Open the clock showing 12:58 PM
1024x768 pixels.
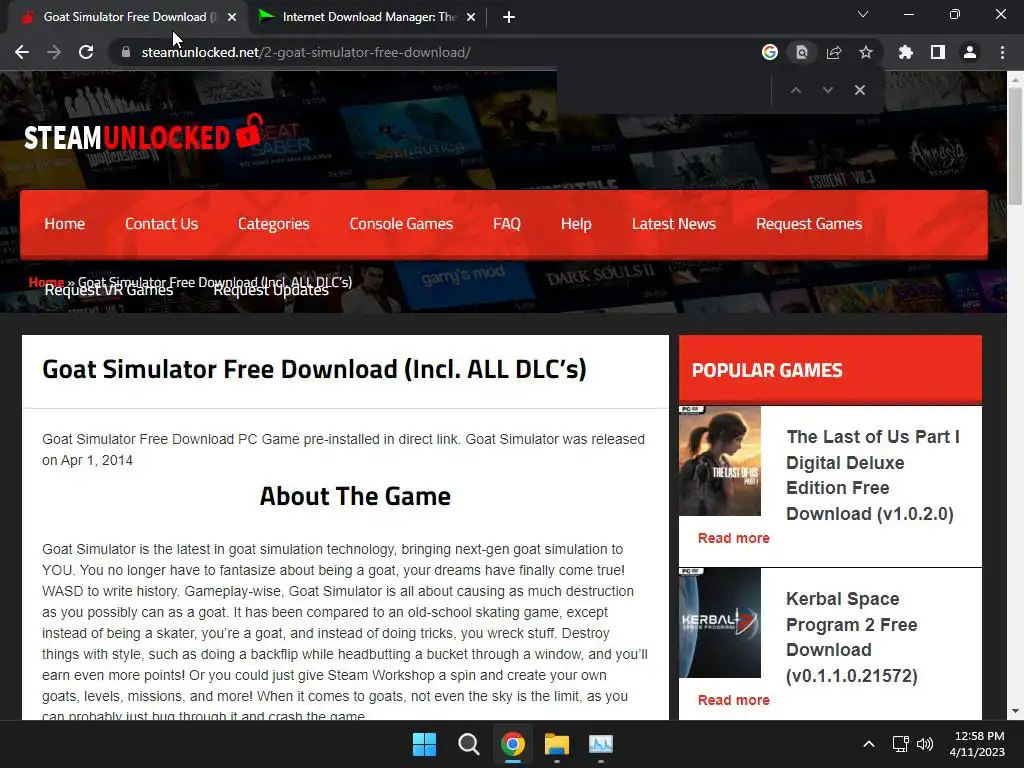pyautogui.click(x=977, y=744)
